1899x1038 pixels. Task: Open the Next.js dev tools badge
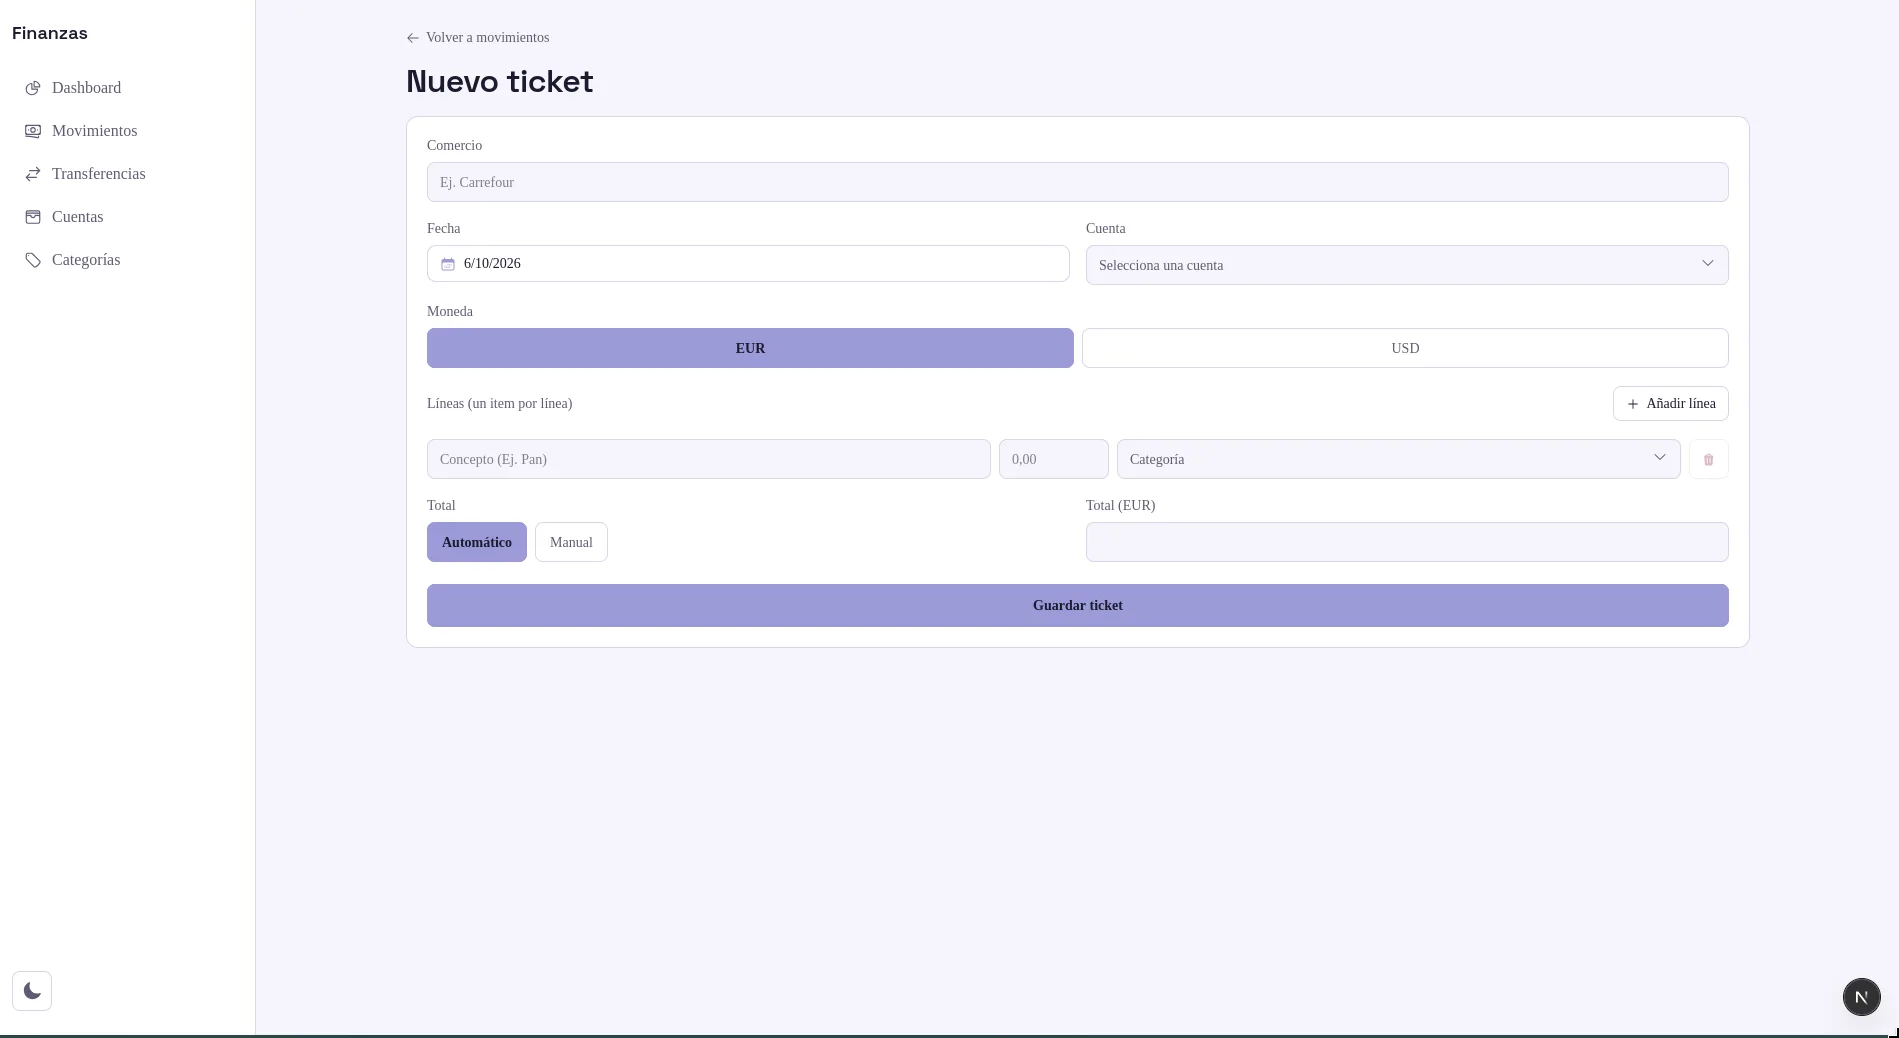click(1861, 996)
